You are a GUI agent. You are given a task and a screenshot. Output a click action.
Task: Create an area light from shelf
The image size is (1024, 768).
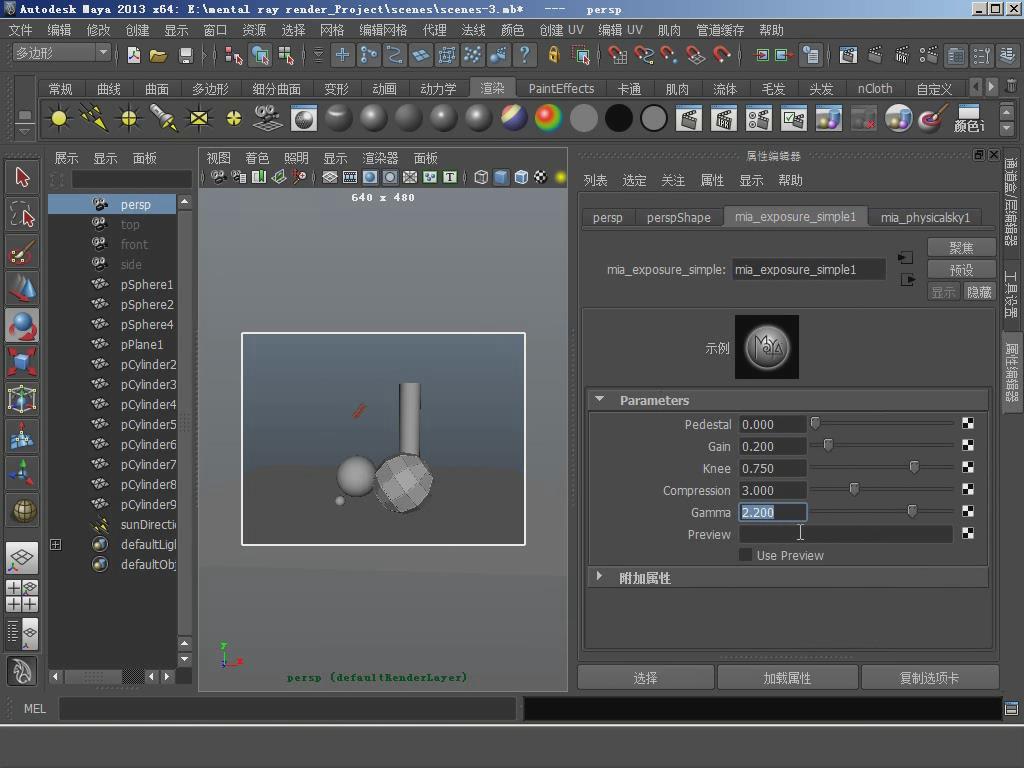(199, 118)
